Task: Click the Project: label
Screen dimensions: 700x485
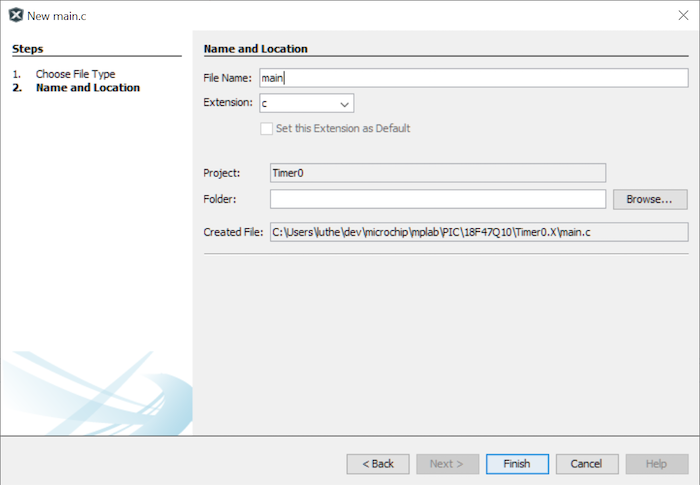Action: coord(221,173)
